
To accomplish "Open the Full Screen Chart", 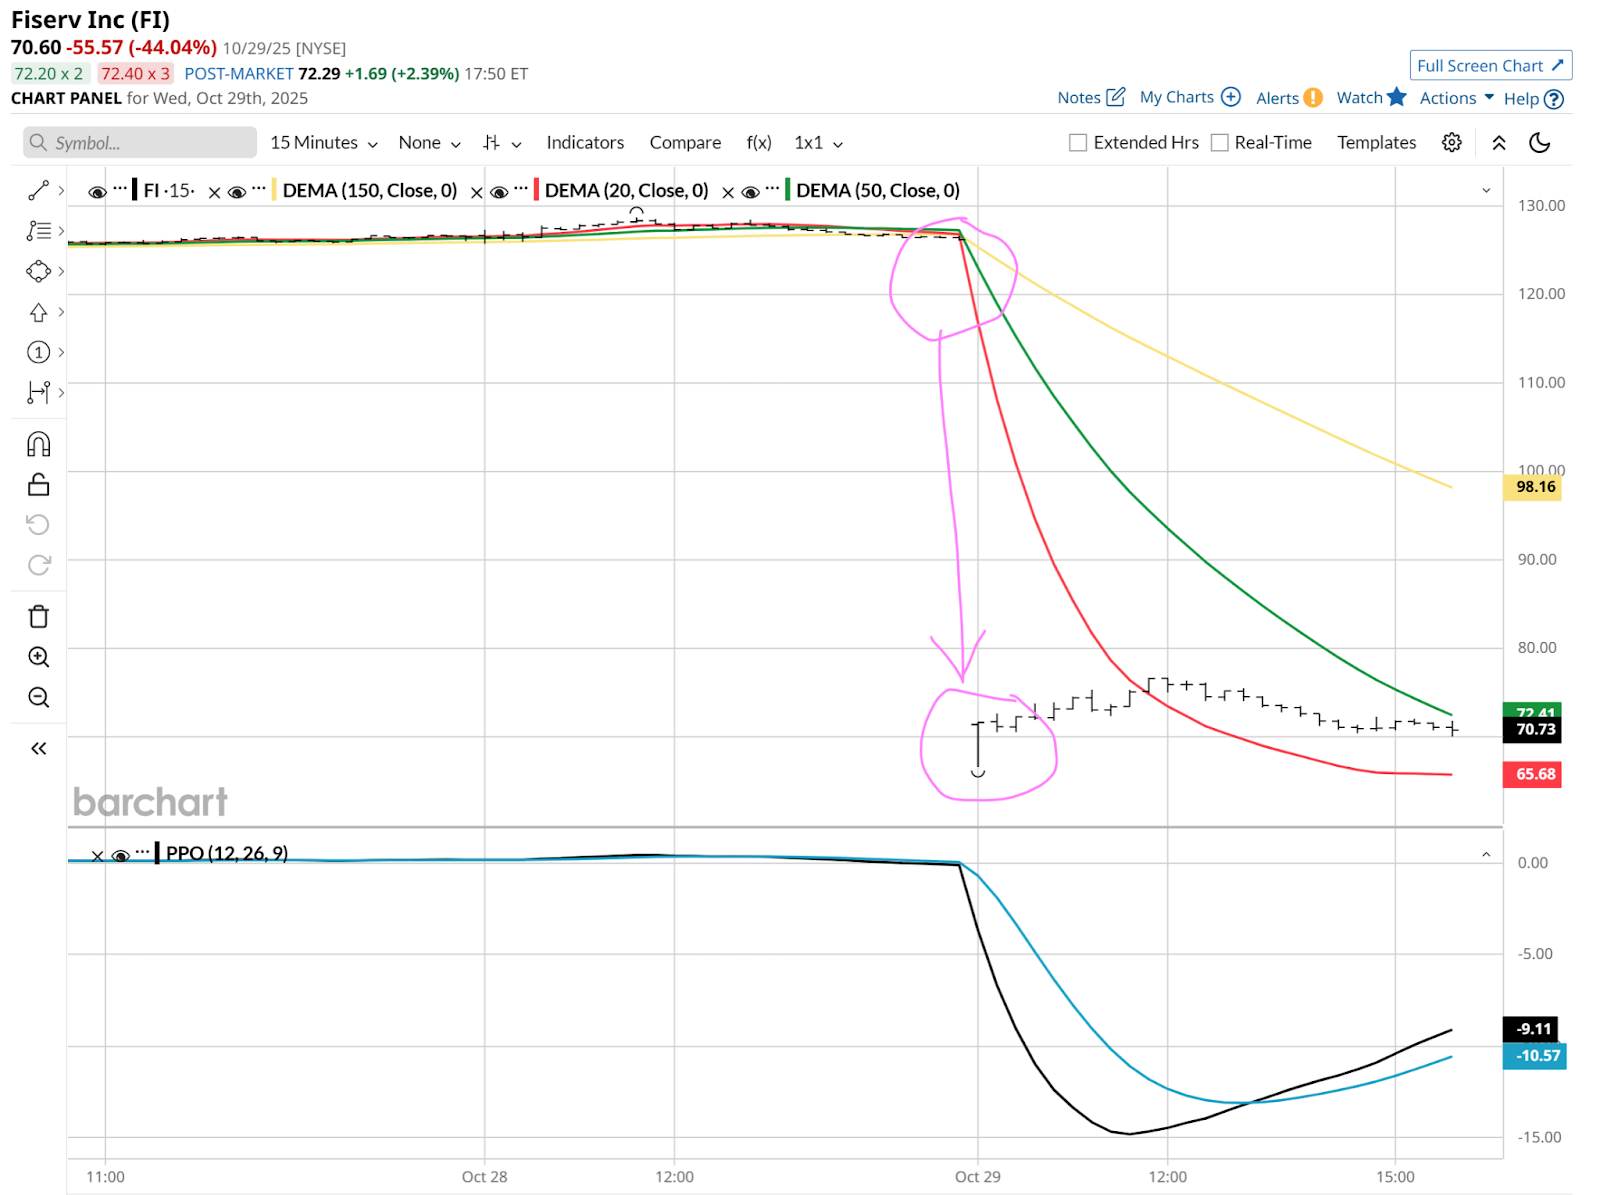I will coord(1491,65).
